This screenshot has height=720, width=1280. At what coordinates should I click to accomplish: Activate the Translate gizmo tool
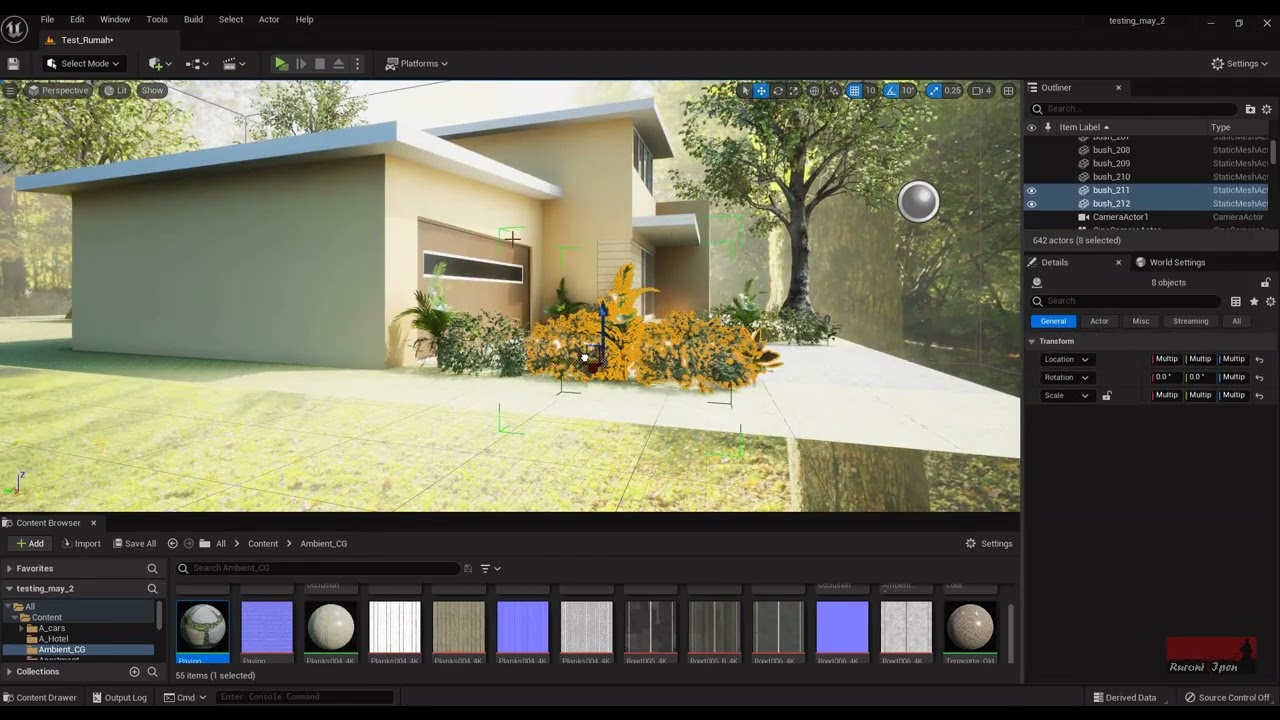point(761,91)
